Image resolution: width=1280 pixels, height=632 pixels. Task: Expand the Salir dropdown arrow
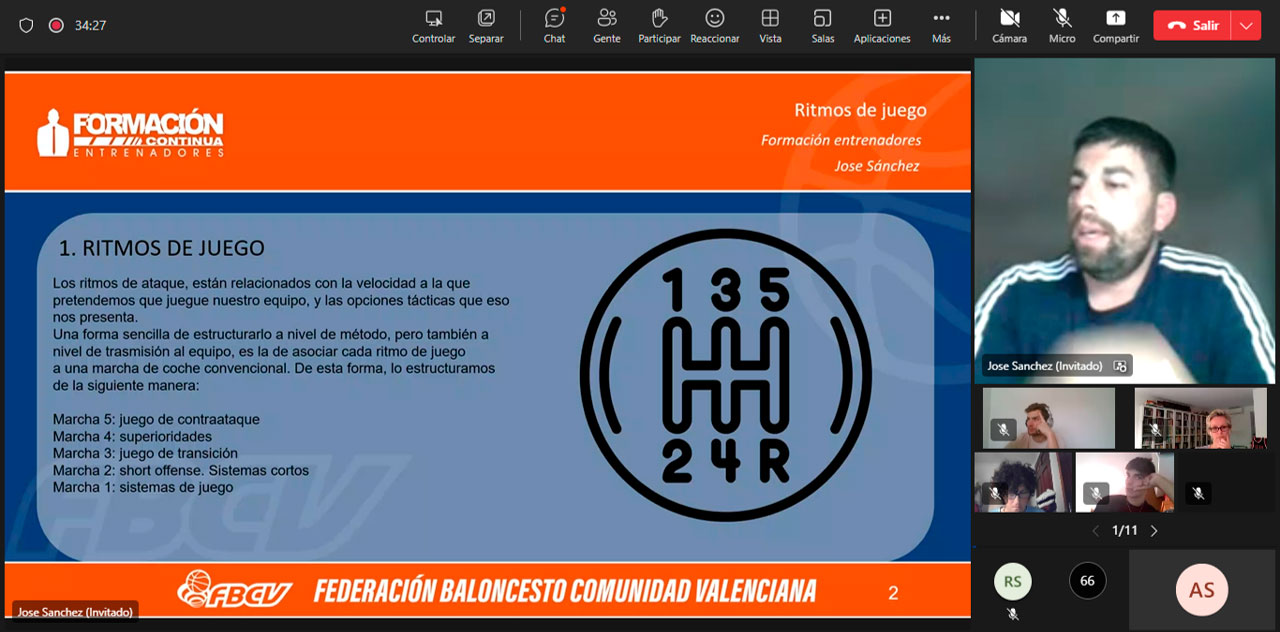(1246, 26)
